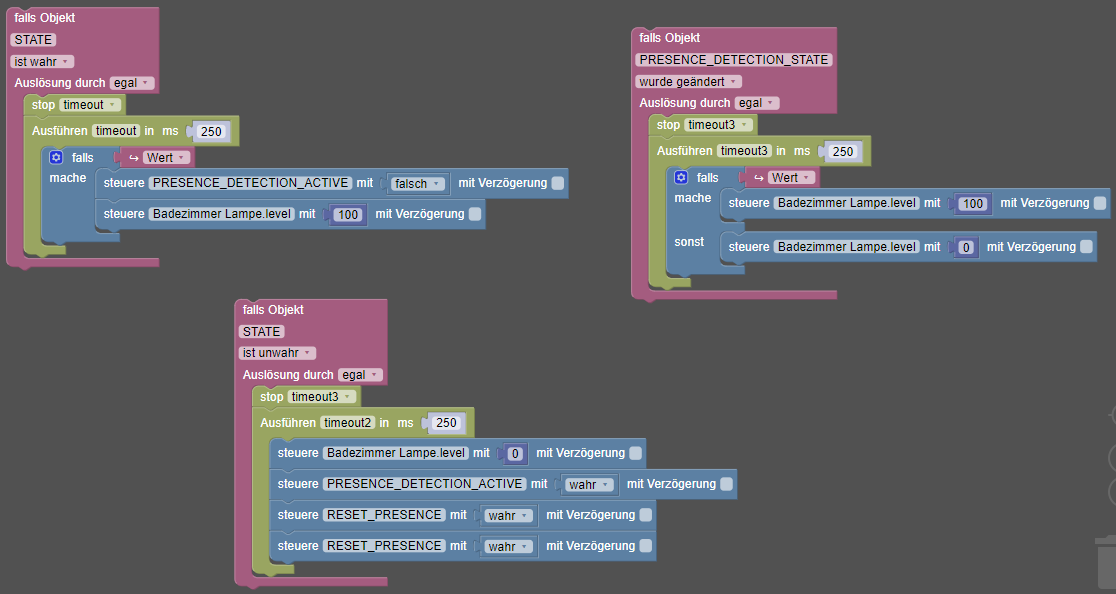
Task: Open egal dropdown in the ist wahr block
Action: [132, 83]
